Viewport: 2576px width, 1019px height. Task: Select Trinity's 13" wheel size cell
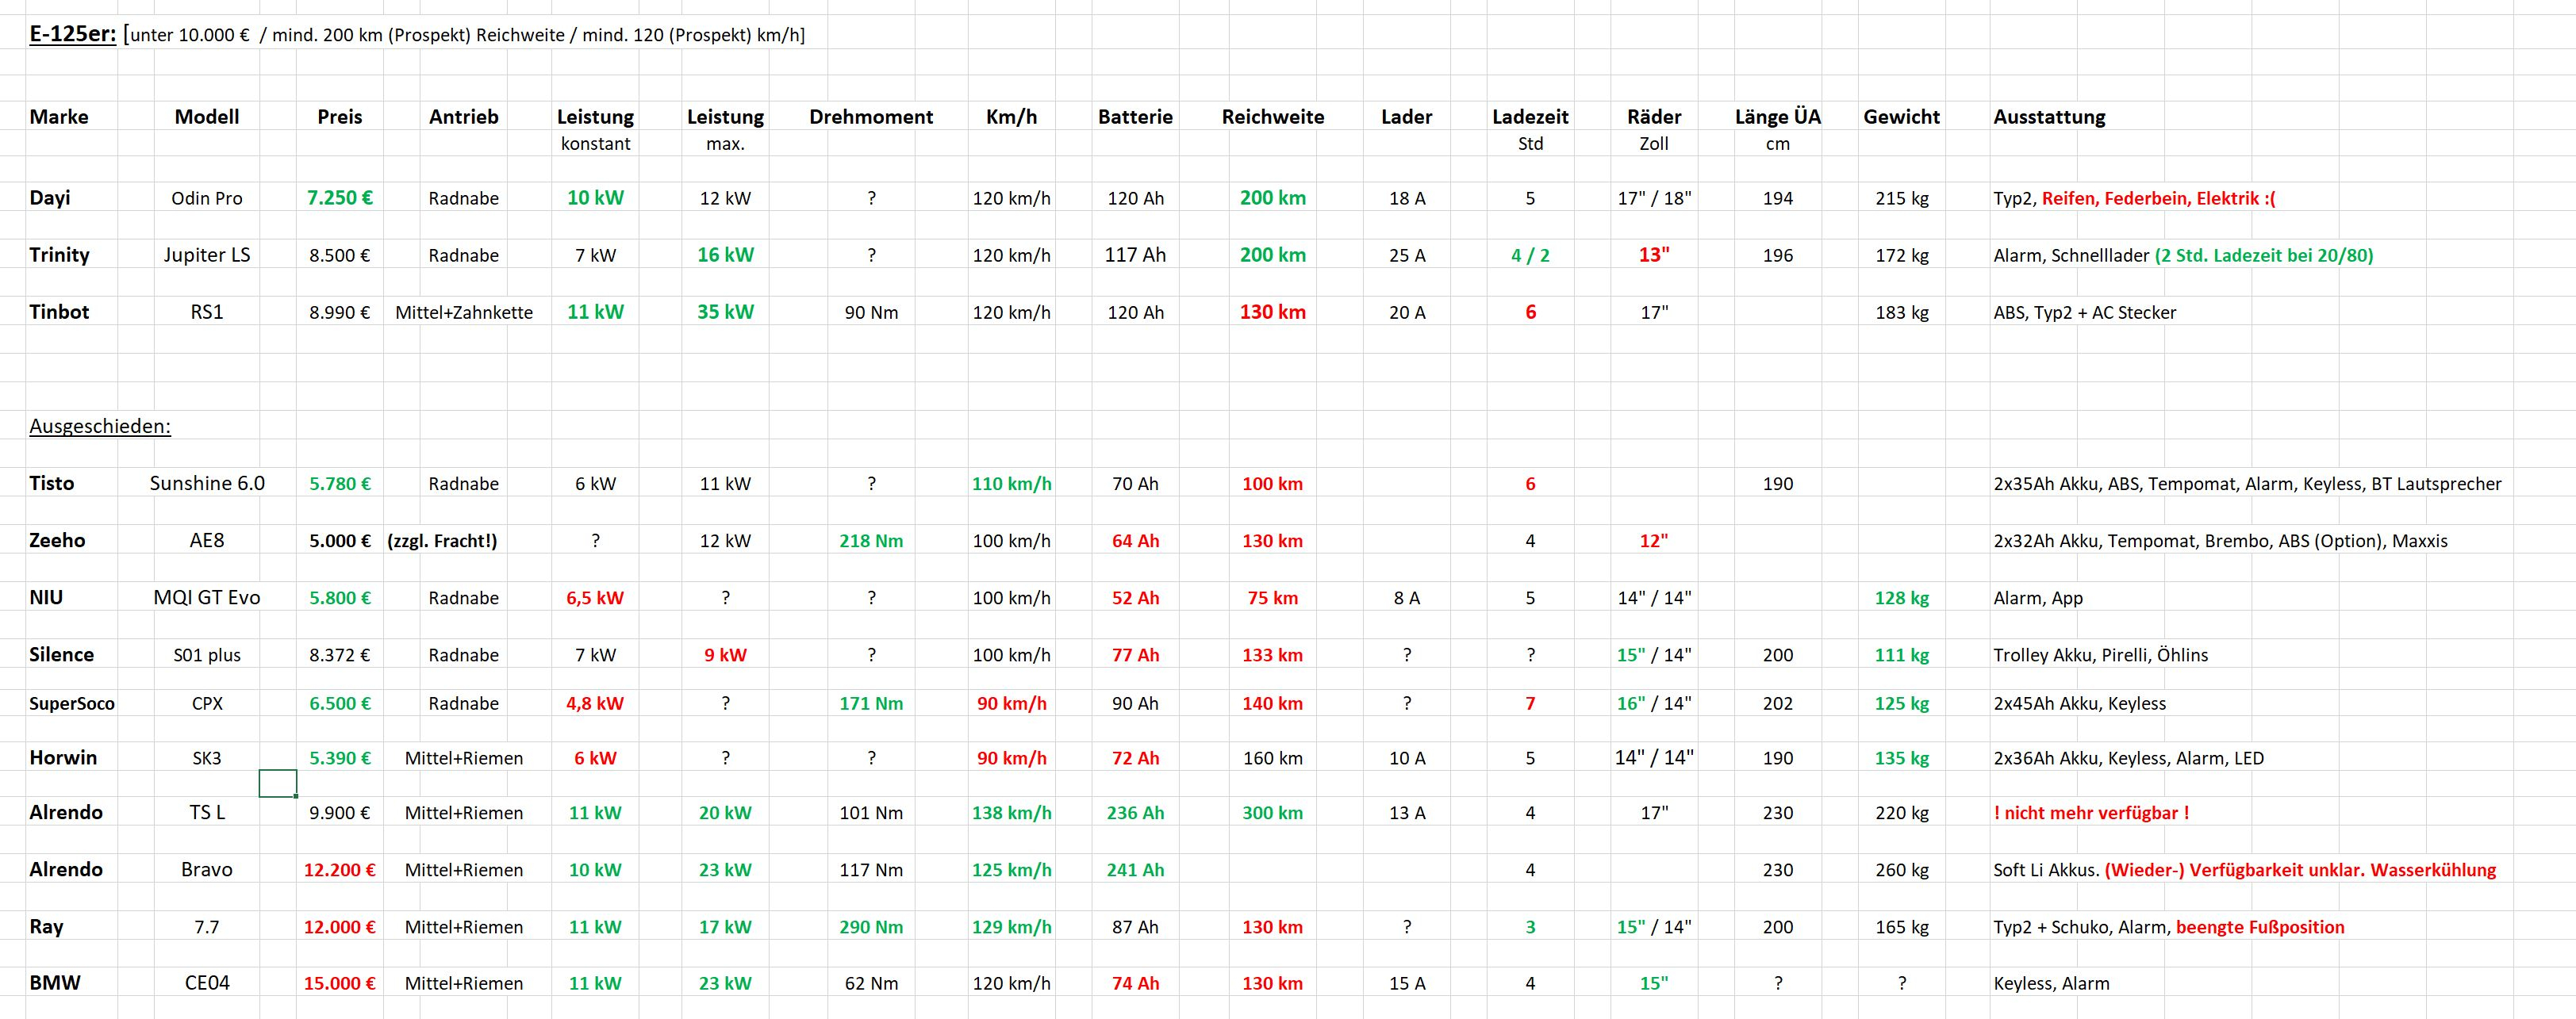[1654, 255]
